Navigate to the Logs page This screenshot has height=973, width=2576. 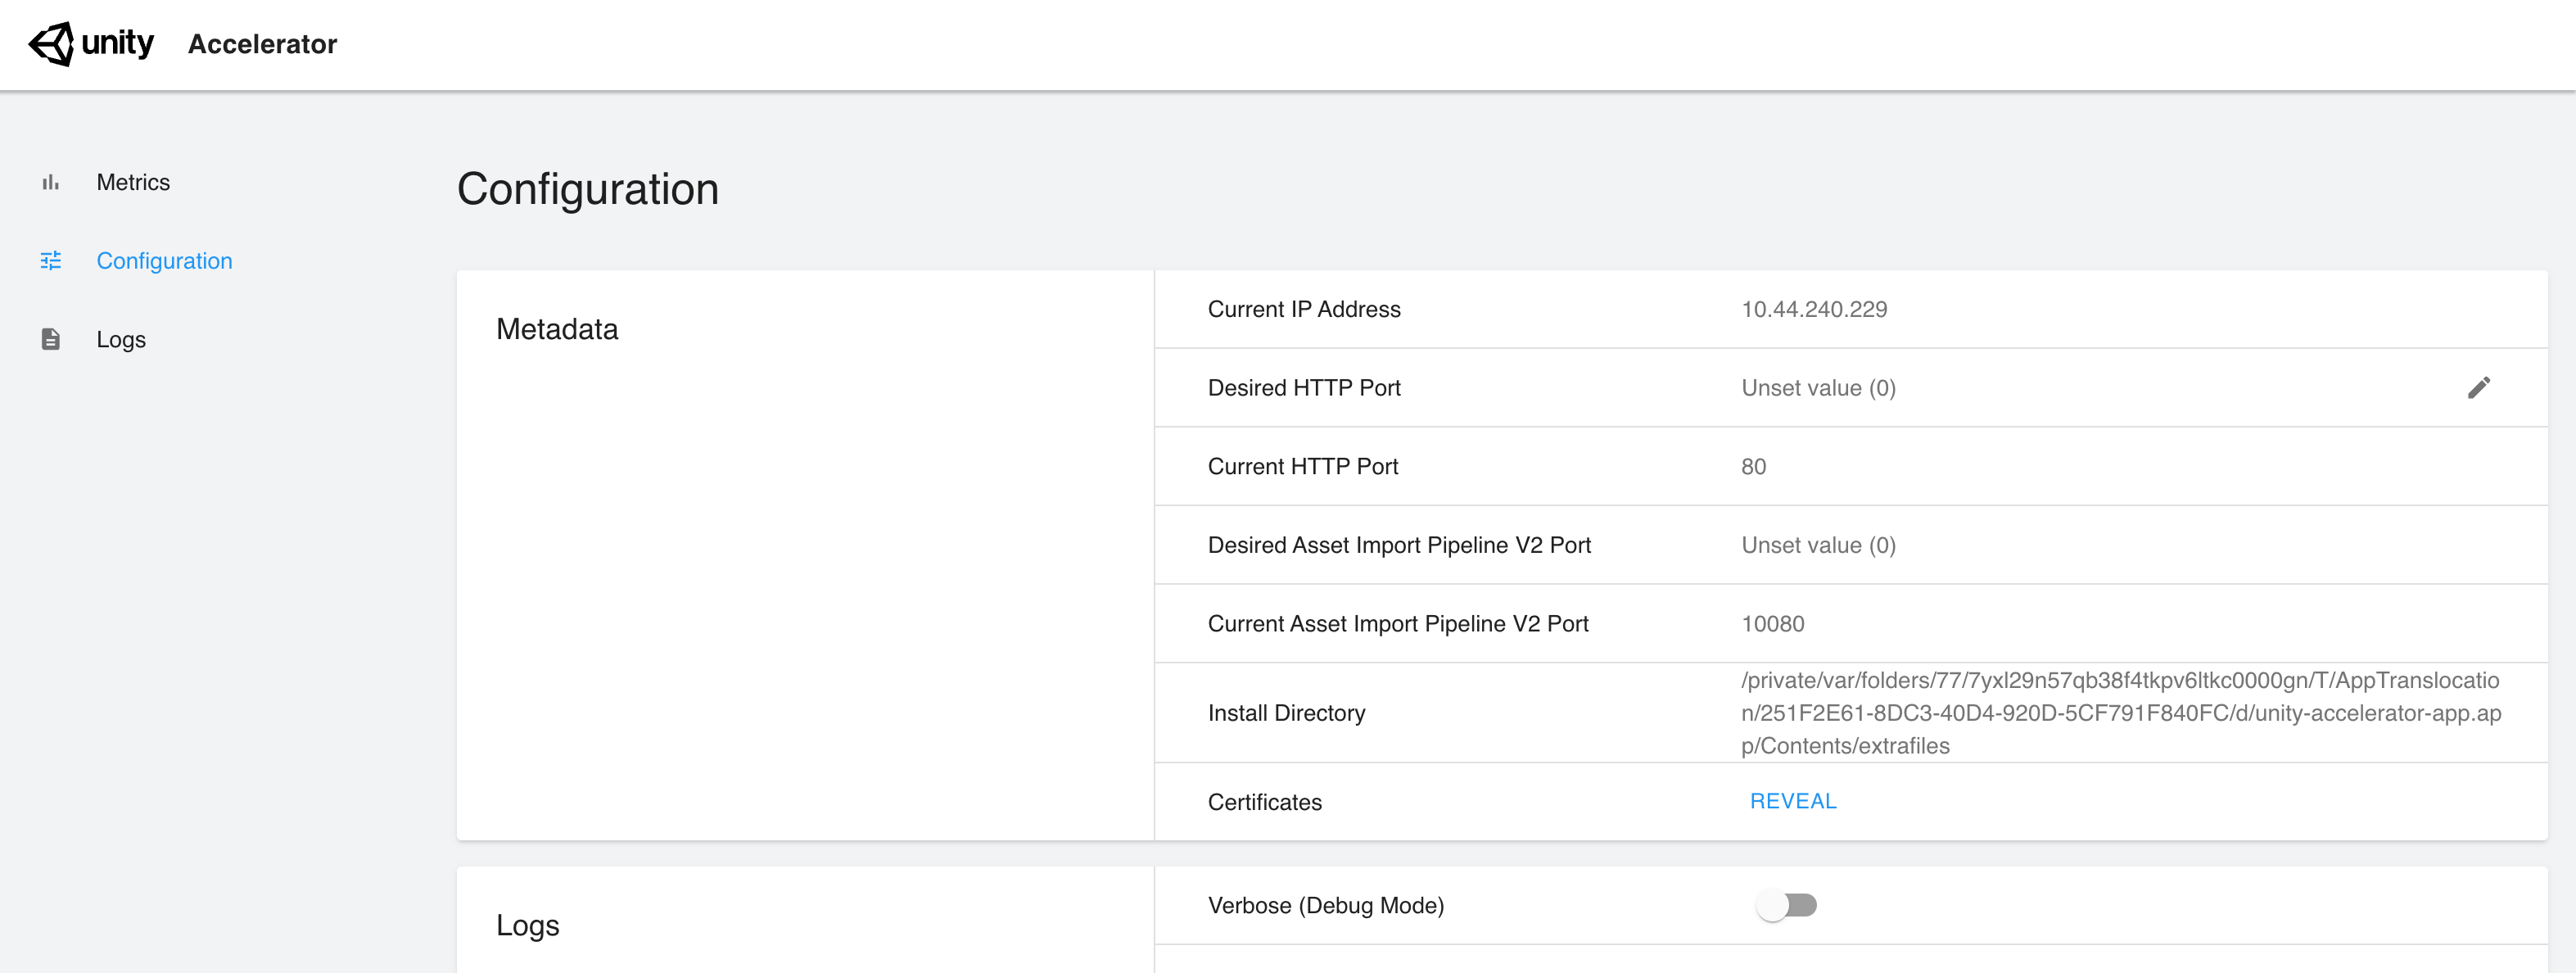click(120, 339)
